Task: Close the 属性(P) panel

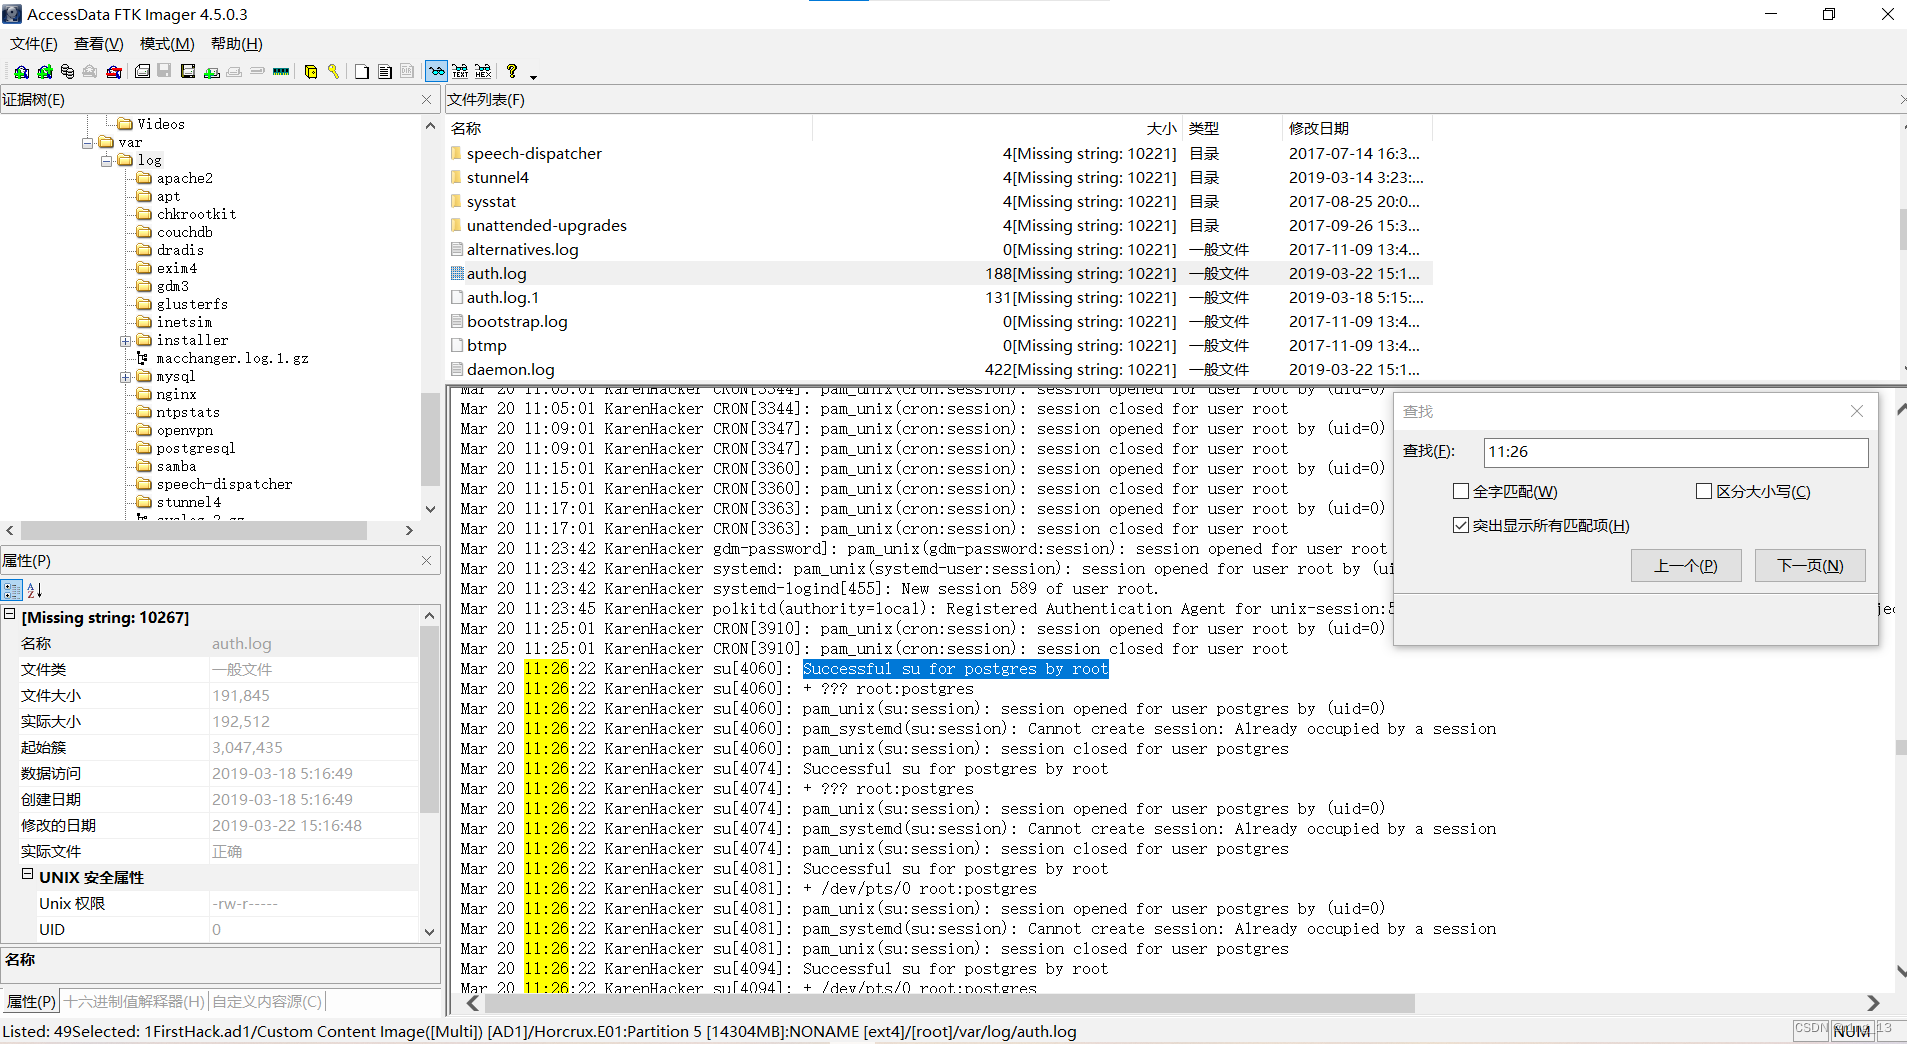Action: pos(426,561)
